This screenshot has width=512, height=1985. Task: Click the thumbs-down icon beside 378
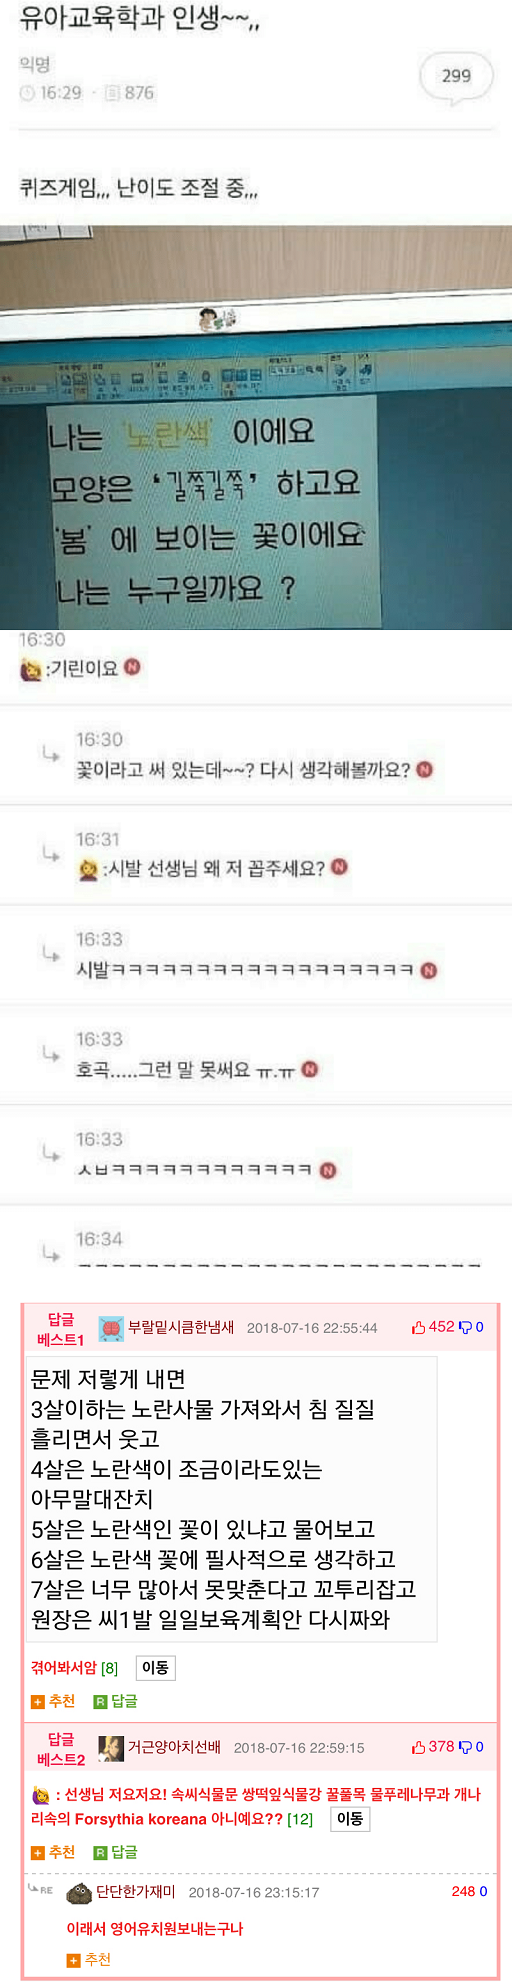pyautogui.click(x=465, y=1747)
